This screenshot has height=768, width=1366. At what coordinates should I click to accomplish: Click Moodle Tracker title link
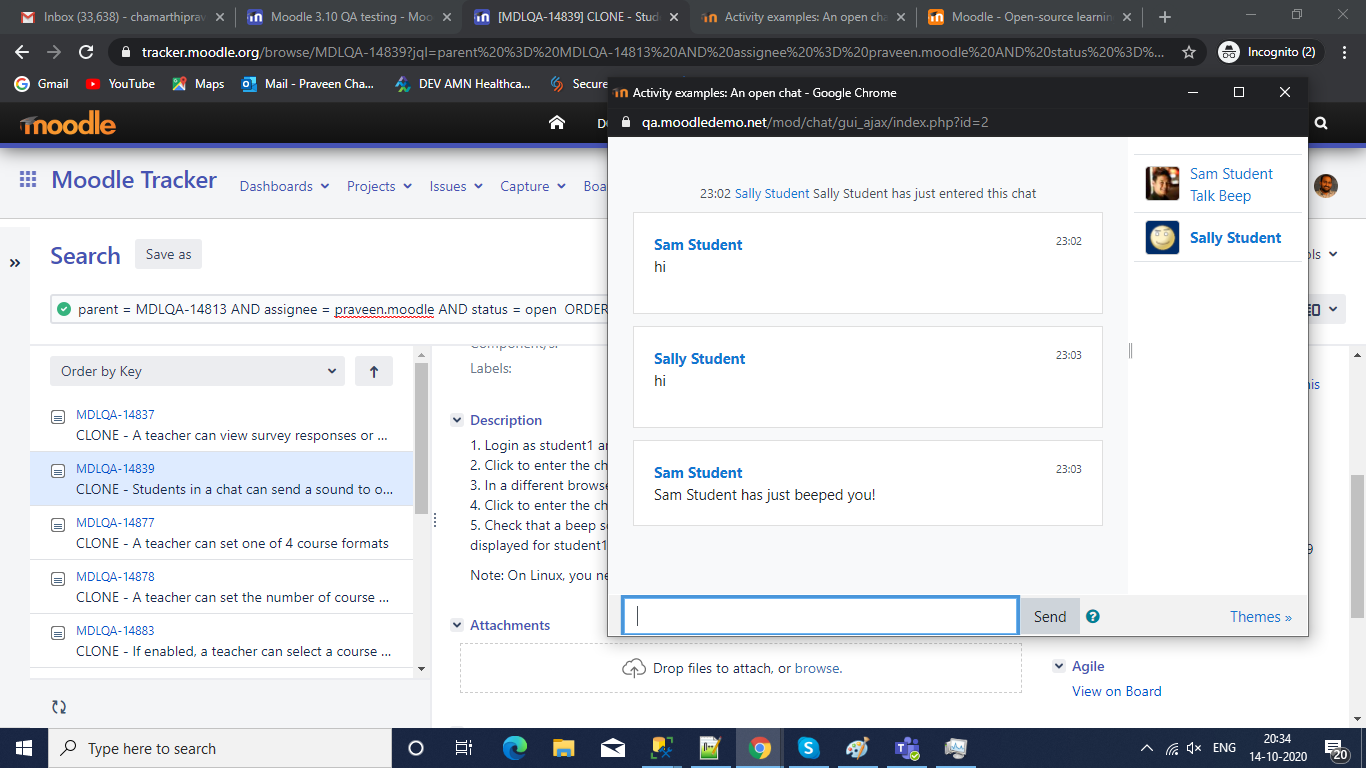(x=134, y=180)
